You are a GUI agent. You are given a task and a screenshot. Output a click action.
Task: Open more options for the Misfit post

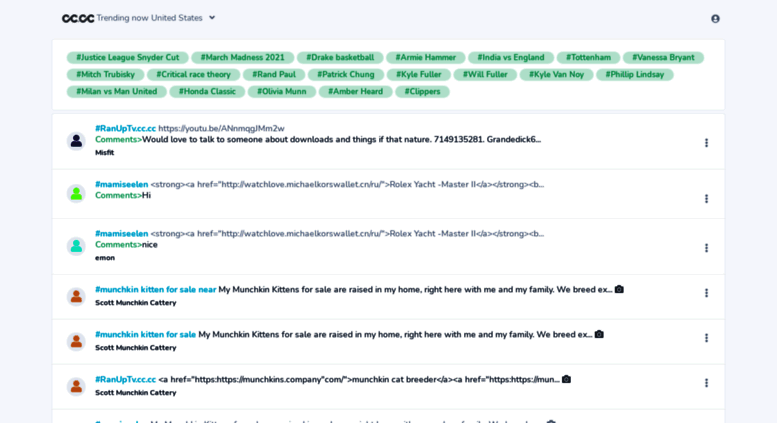coord(706,143)
